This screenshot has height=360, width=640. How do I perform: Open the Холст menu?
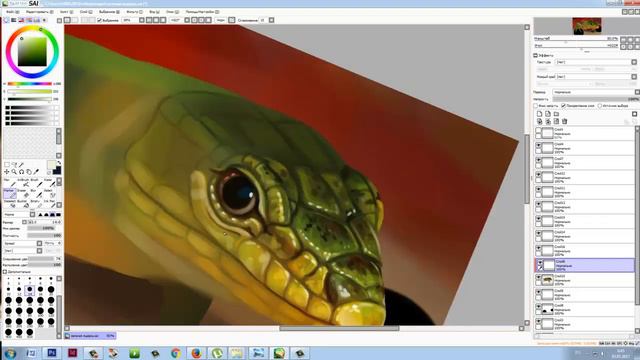coord(66,12)
